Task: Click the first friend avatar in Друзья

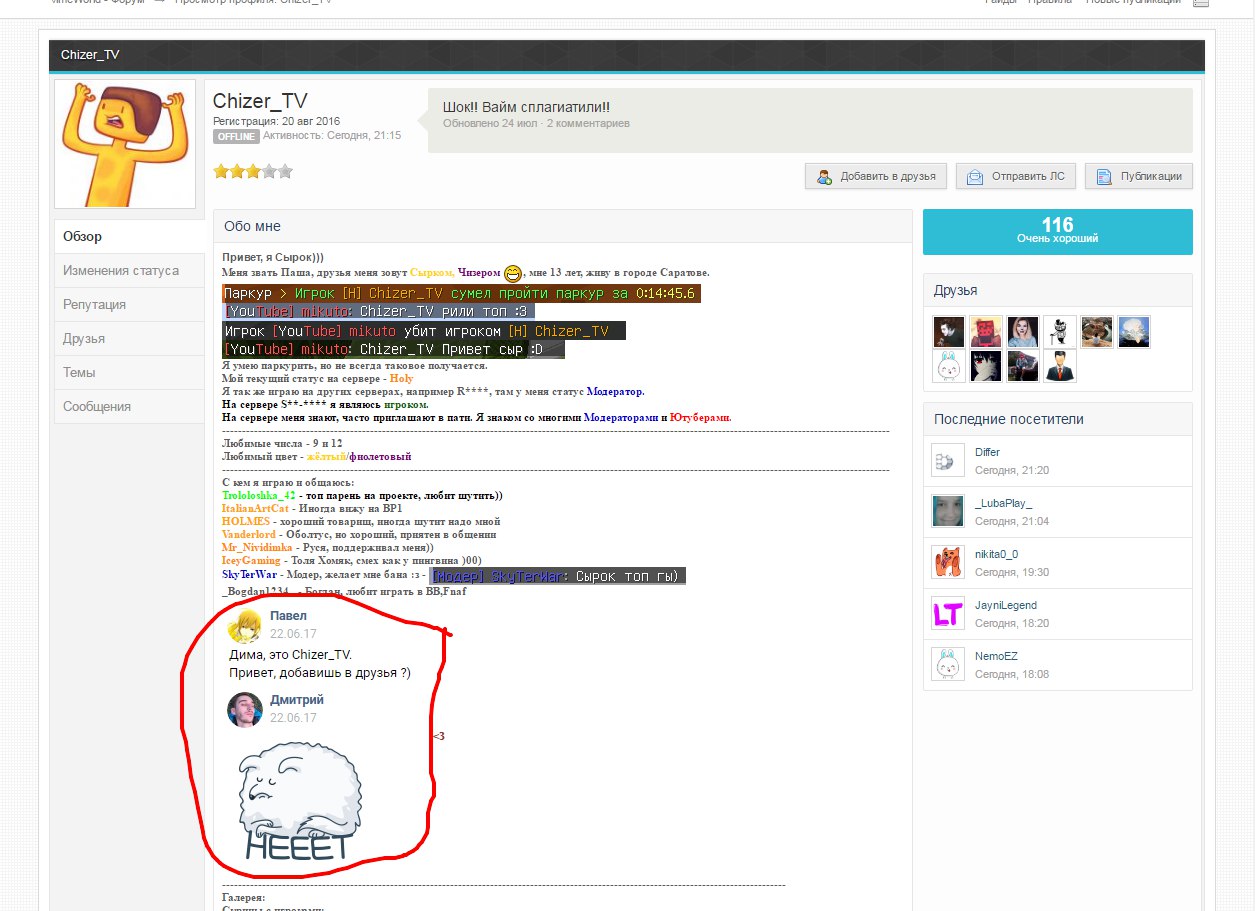Action: point(949,332)
